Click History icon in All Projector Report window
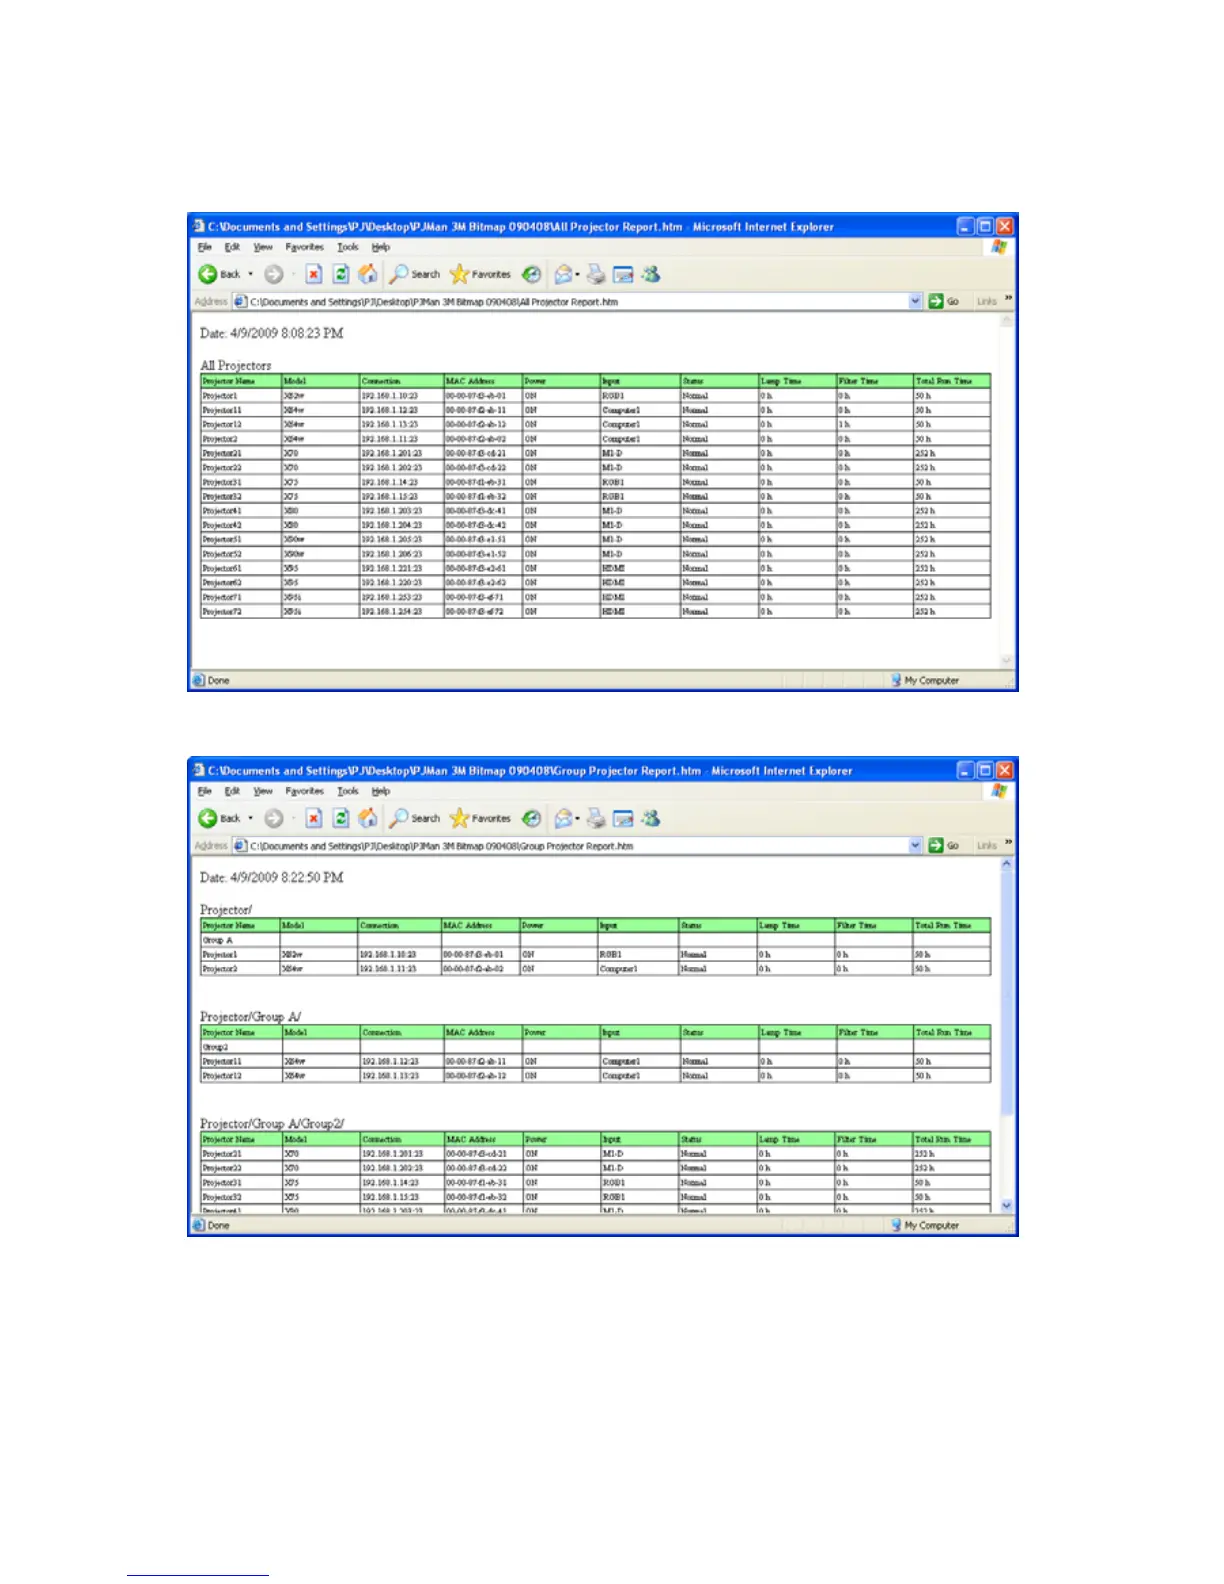Screen dimensions: 1224x1584 point(532,274)
